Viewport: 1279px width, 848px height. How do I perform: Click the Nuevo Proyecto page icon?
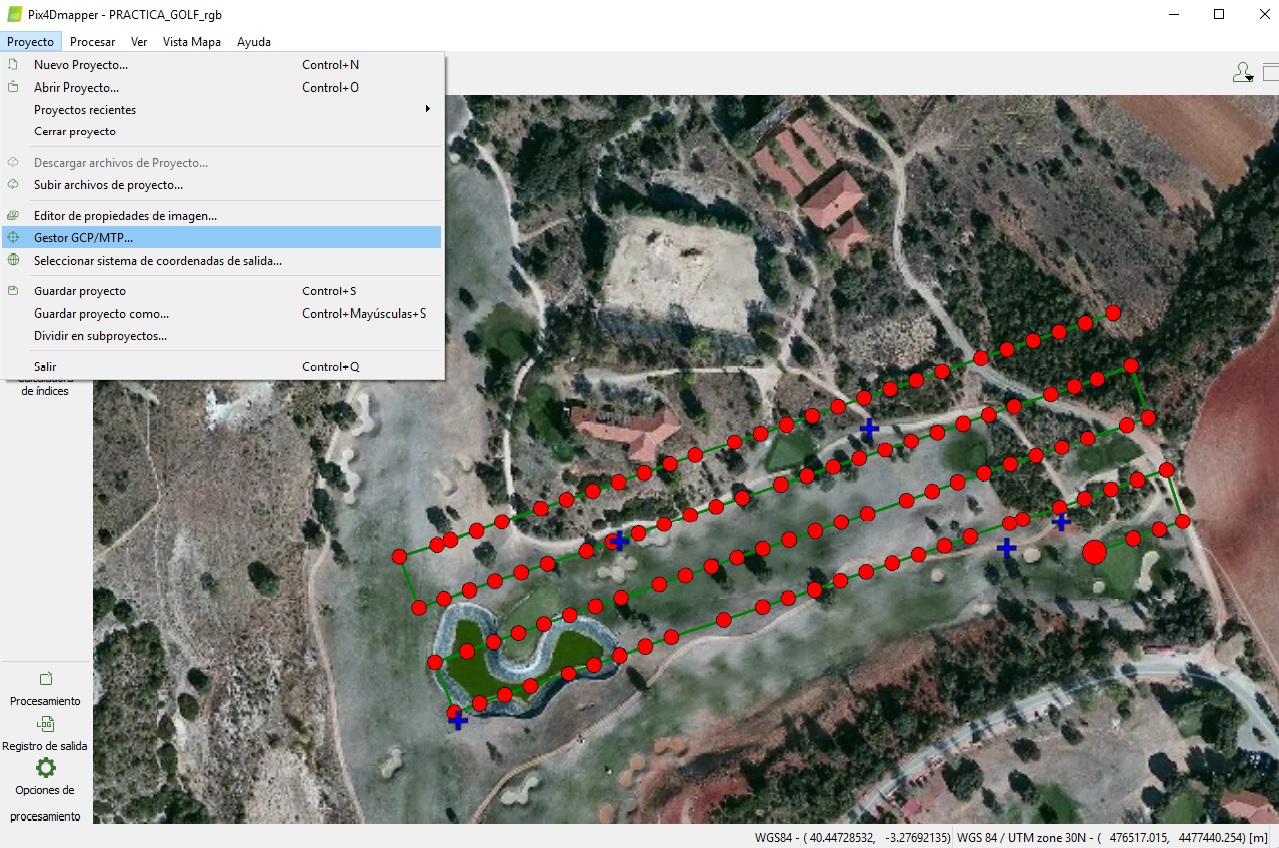pyautogui.click(x=13, y=64)
